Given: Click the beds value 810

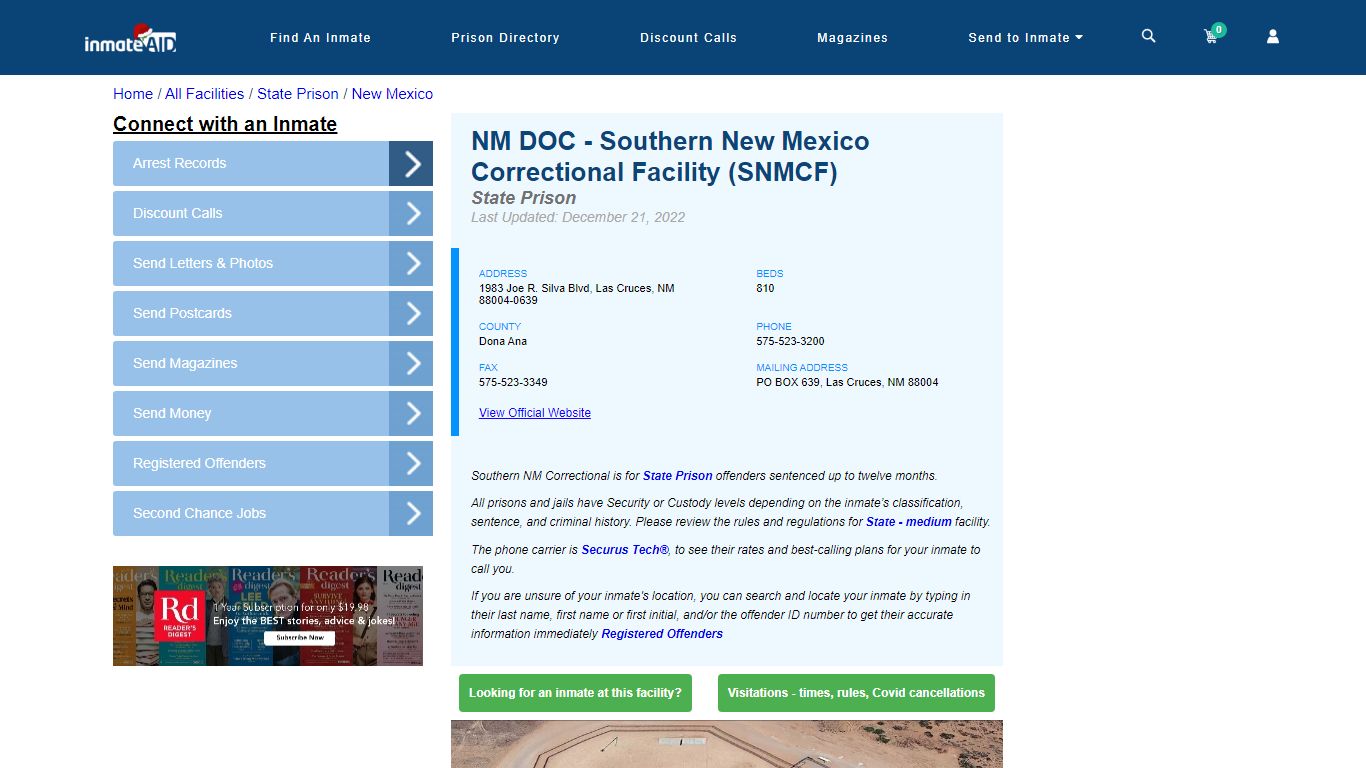Looking at the screenshot, I should point(765,288).
